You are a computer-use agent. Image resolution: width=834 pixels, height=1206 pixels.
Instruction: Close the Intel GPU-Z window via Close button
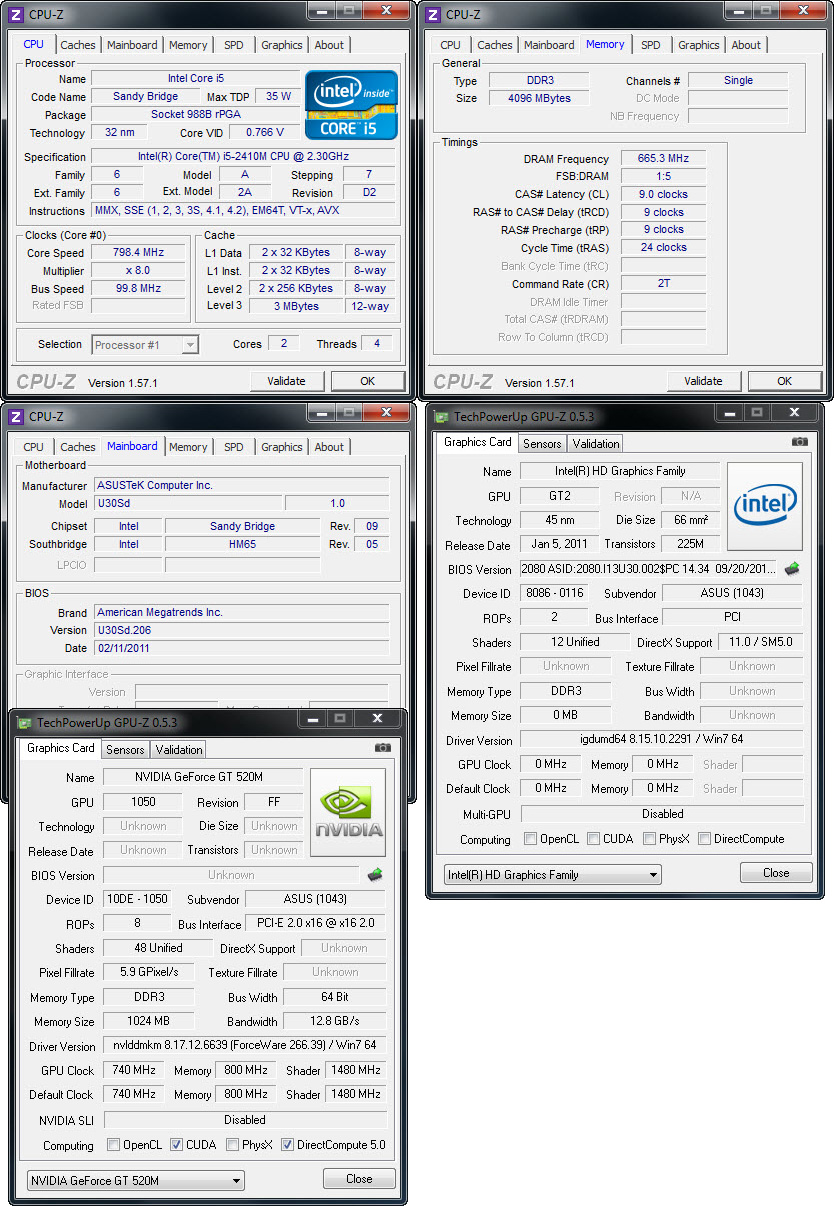776,873
